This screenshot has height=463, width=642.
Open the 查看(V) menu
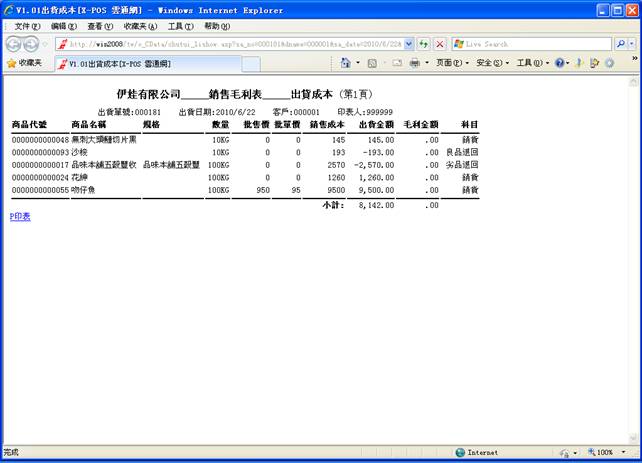100,26
